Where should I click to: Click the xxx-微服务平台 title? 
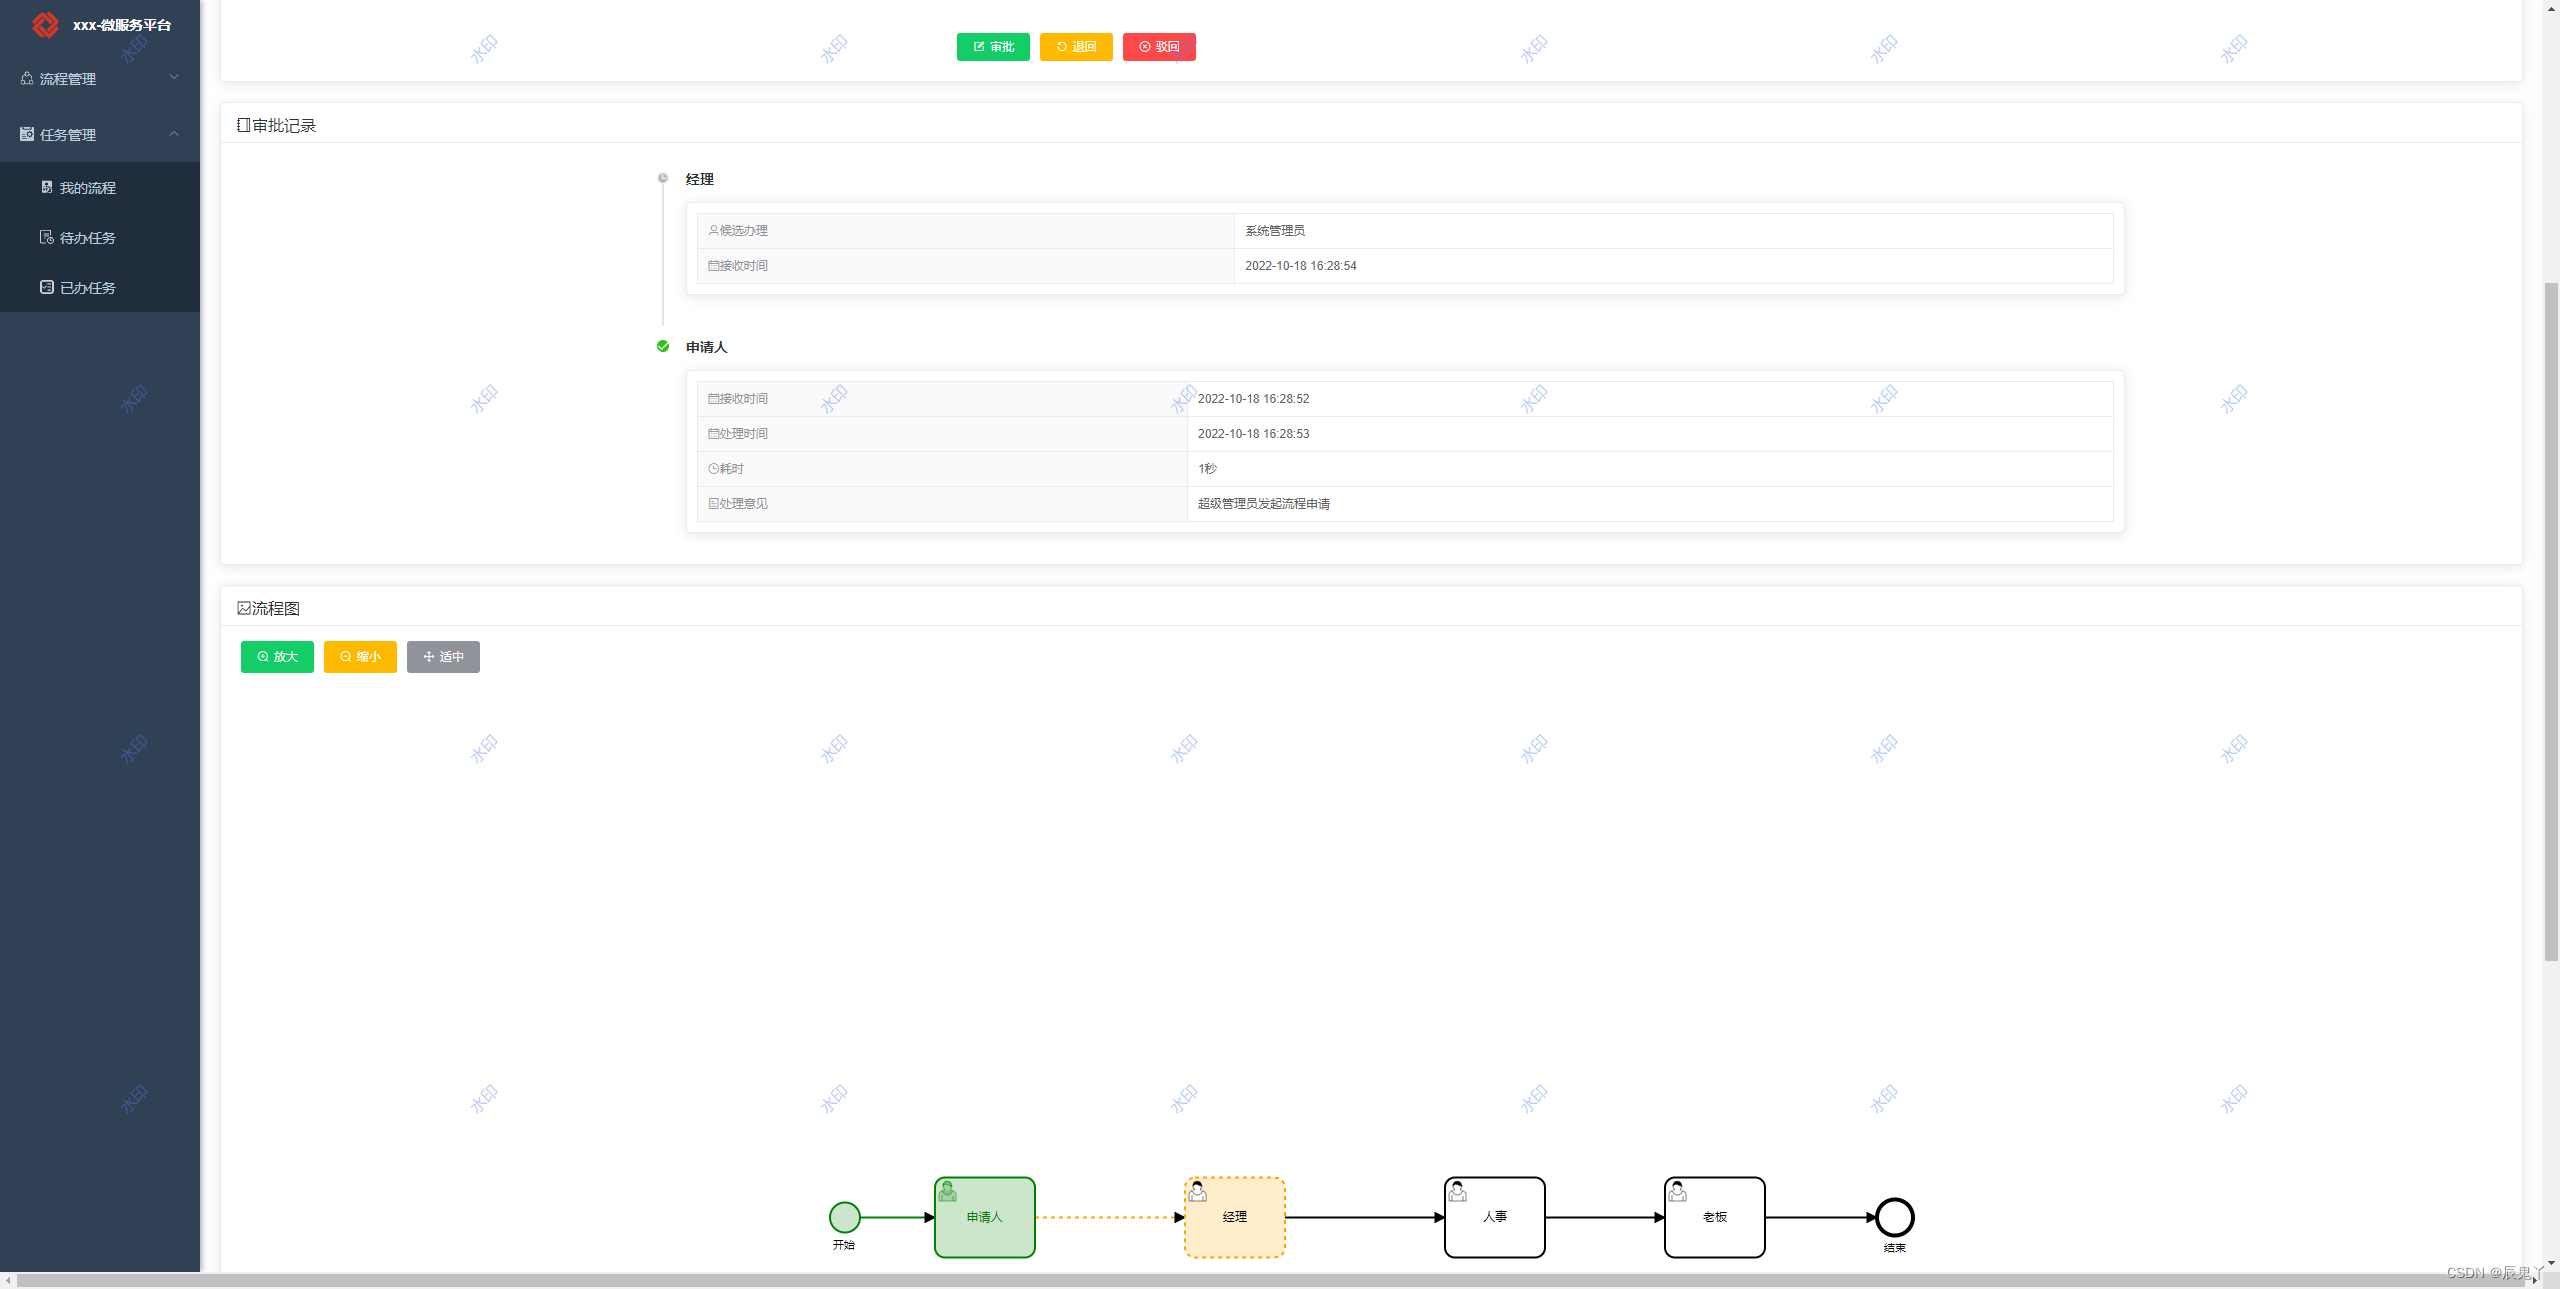click(x=122, y=25)
